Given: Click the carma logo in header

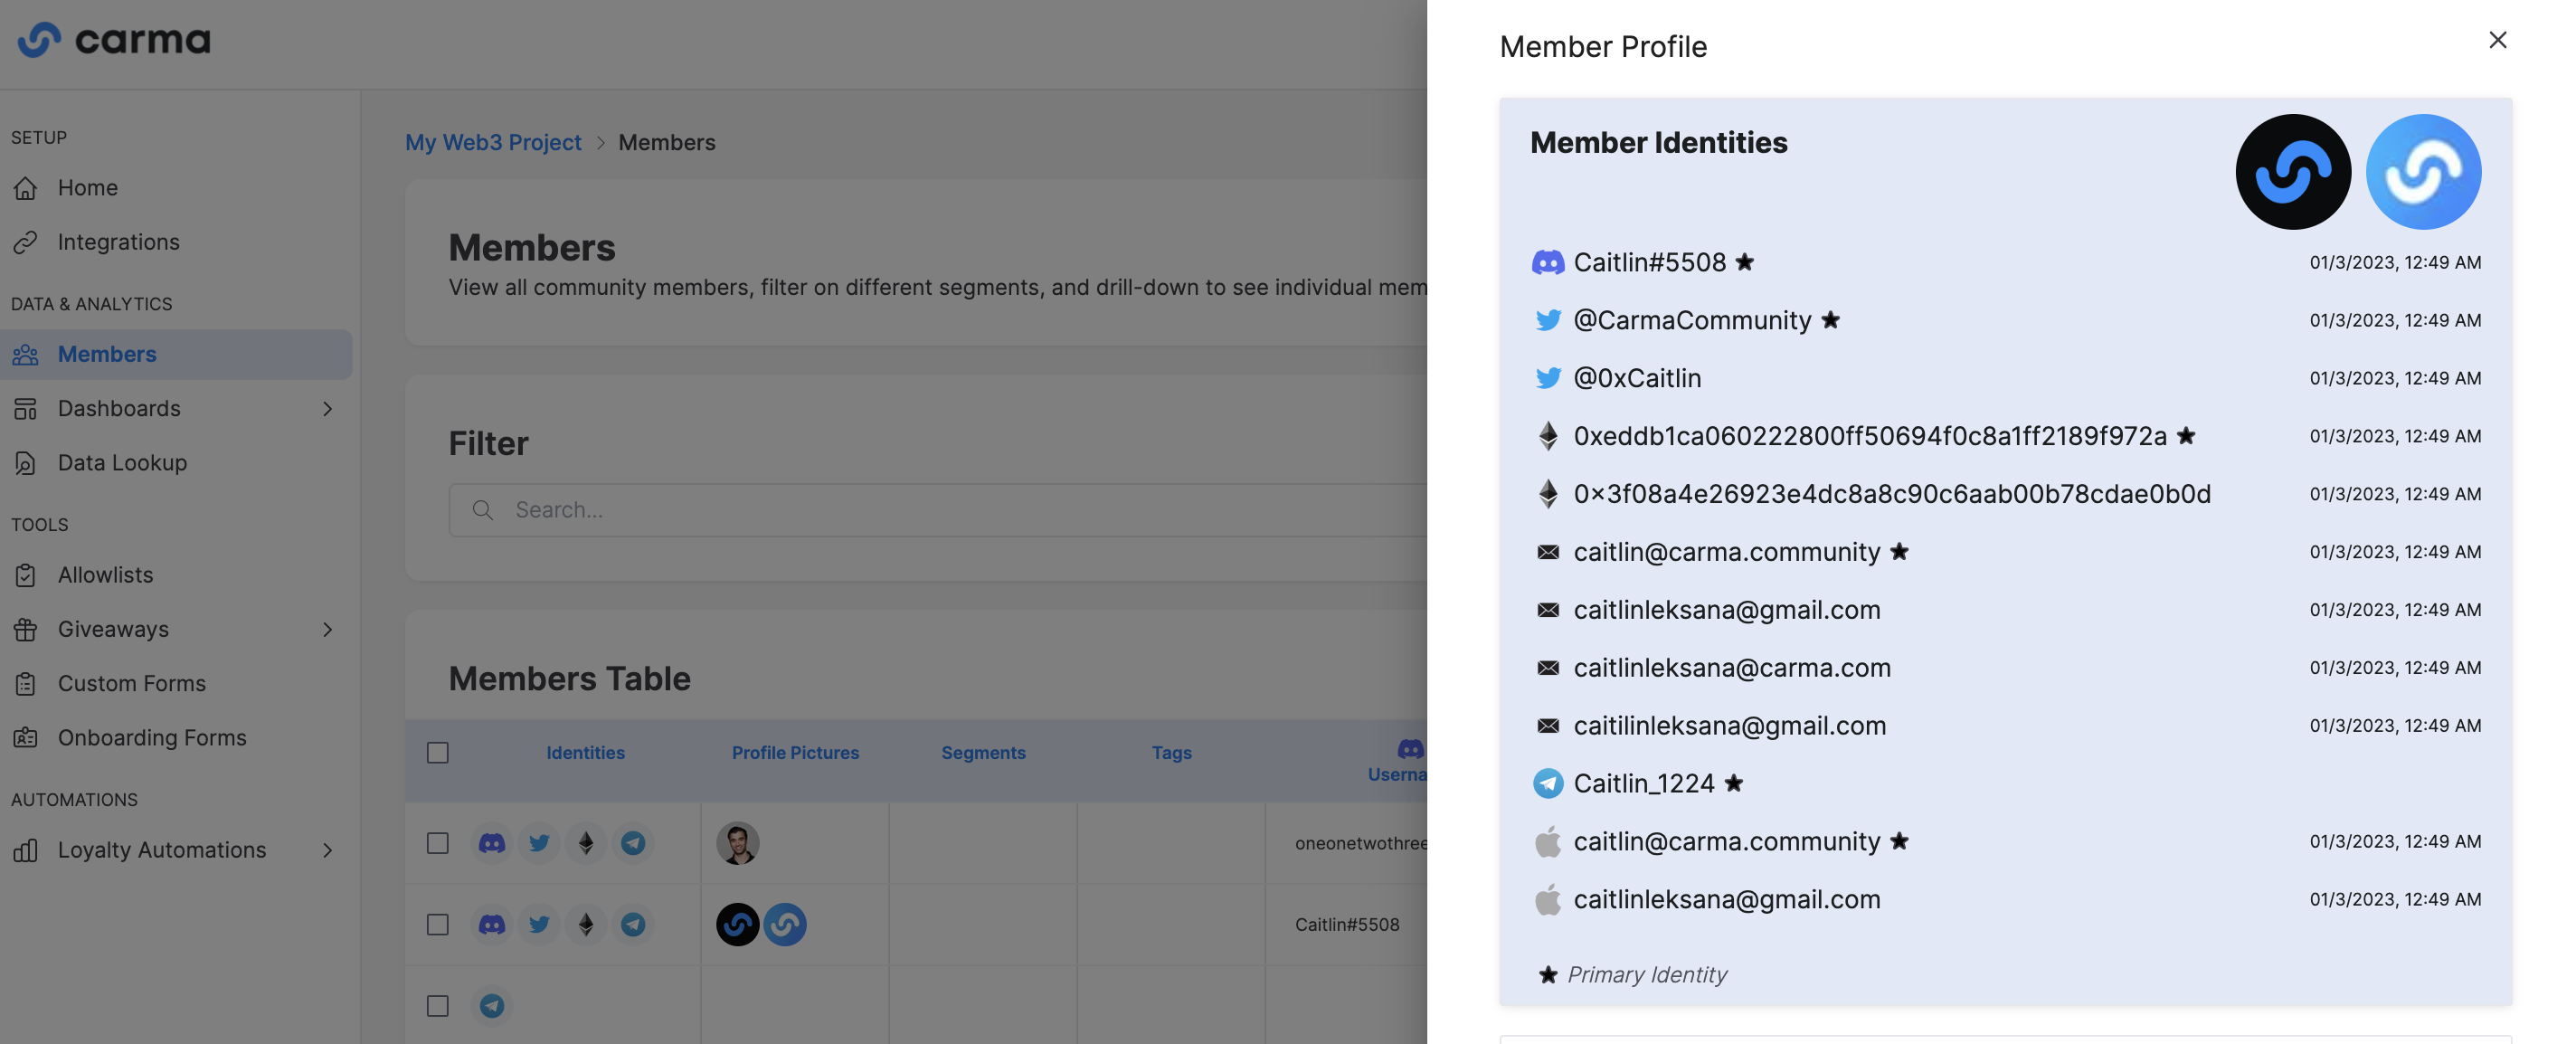Looking at the screenshot, I should (114, 40).
